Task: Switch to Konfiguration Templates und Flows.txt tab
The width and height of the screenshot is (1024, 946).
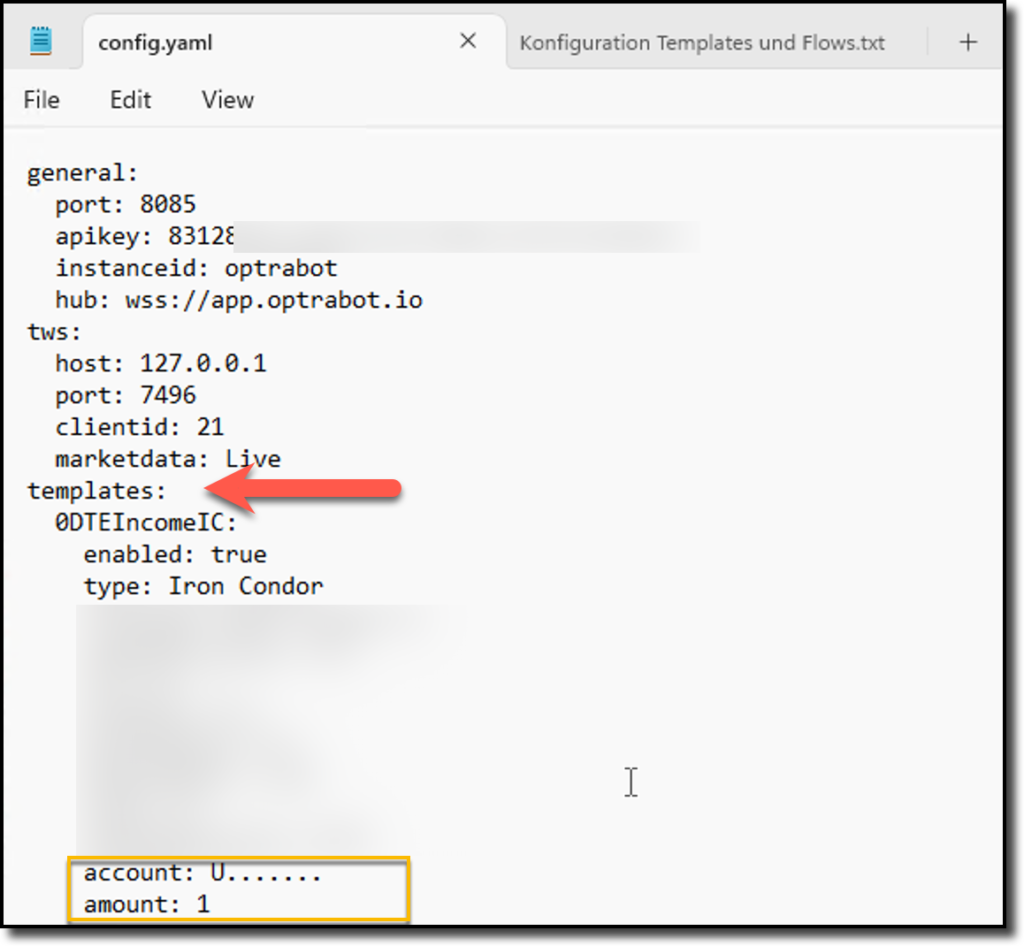Action: [702, 43]
